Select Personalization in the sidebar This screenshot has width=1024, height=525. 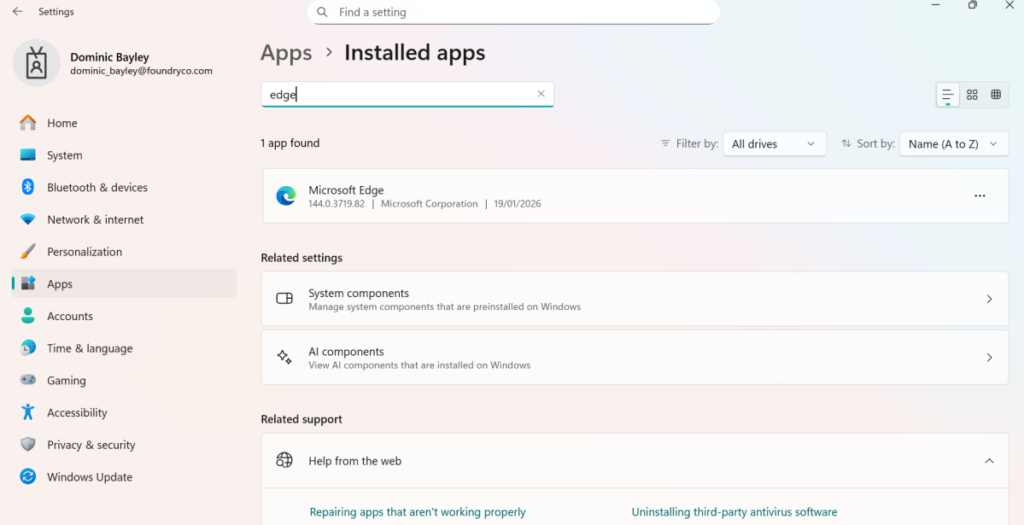coord(84,252)
